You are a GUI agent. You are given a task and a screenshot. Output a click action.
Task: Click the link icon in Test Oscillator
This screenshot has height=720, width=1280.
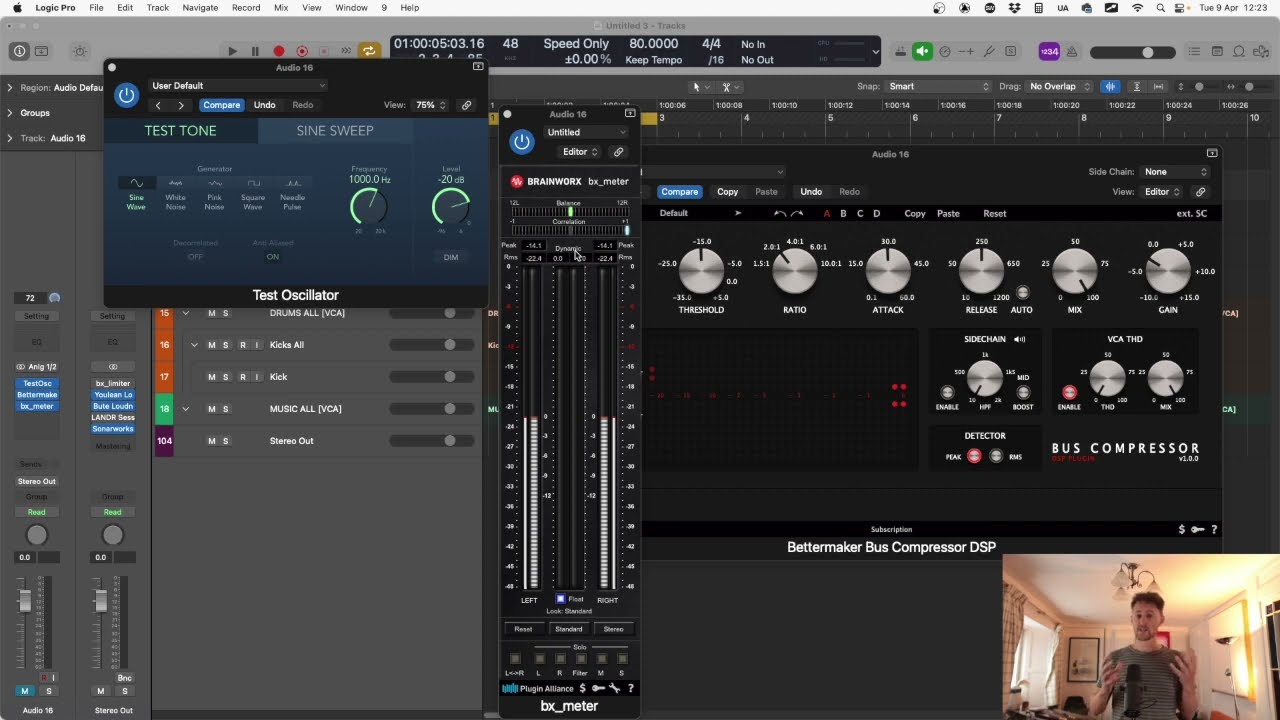coord(466,105)
